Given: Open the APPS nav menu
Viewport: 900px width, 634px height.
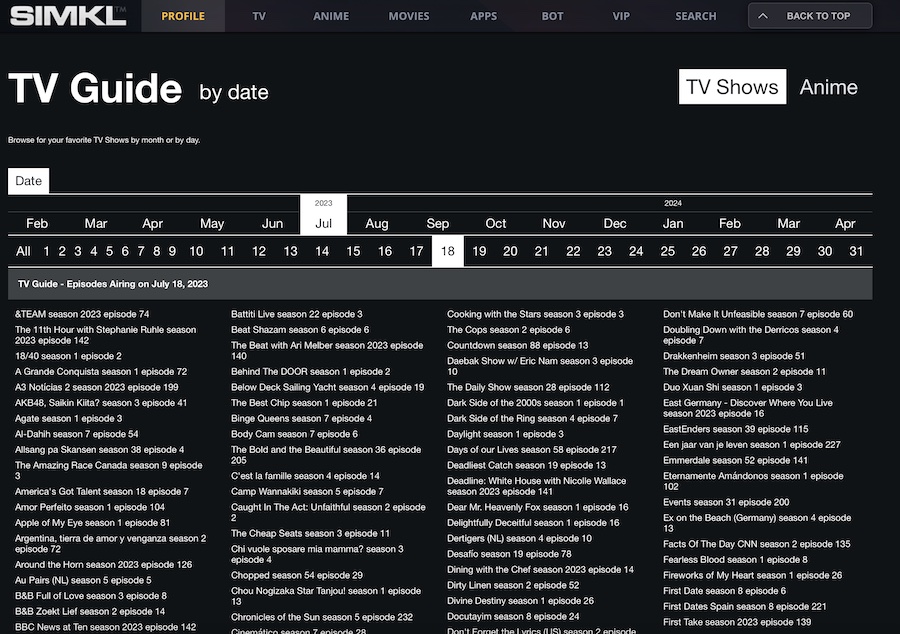Looking at the screenshot, I should pyautogui.click(x=483, y=16).
